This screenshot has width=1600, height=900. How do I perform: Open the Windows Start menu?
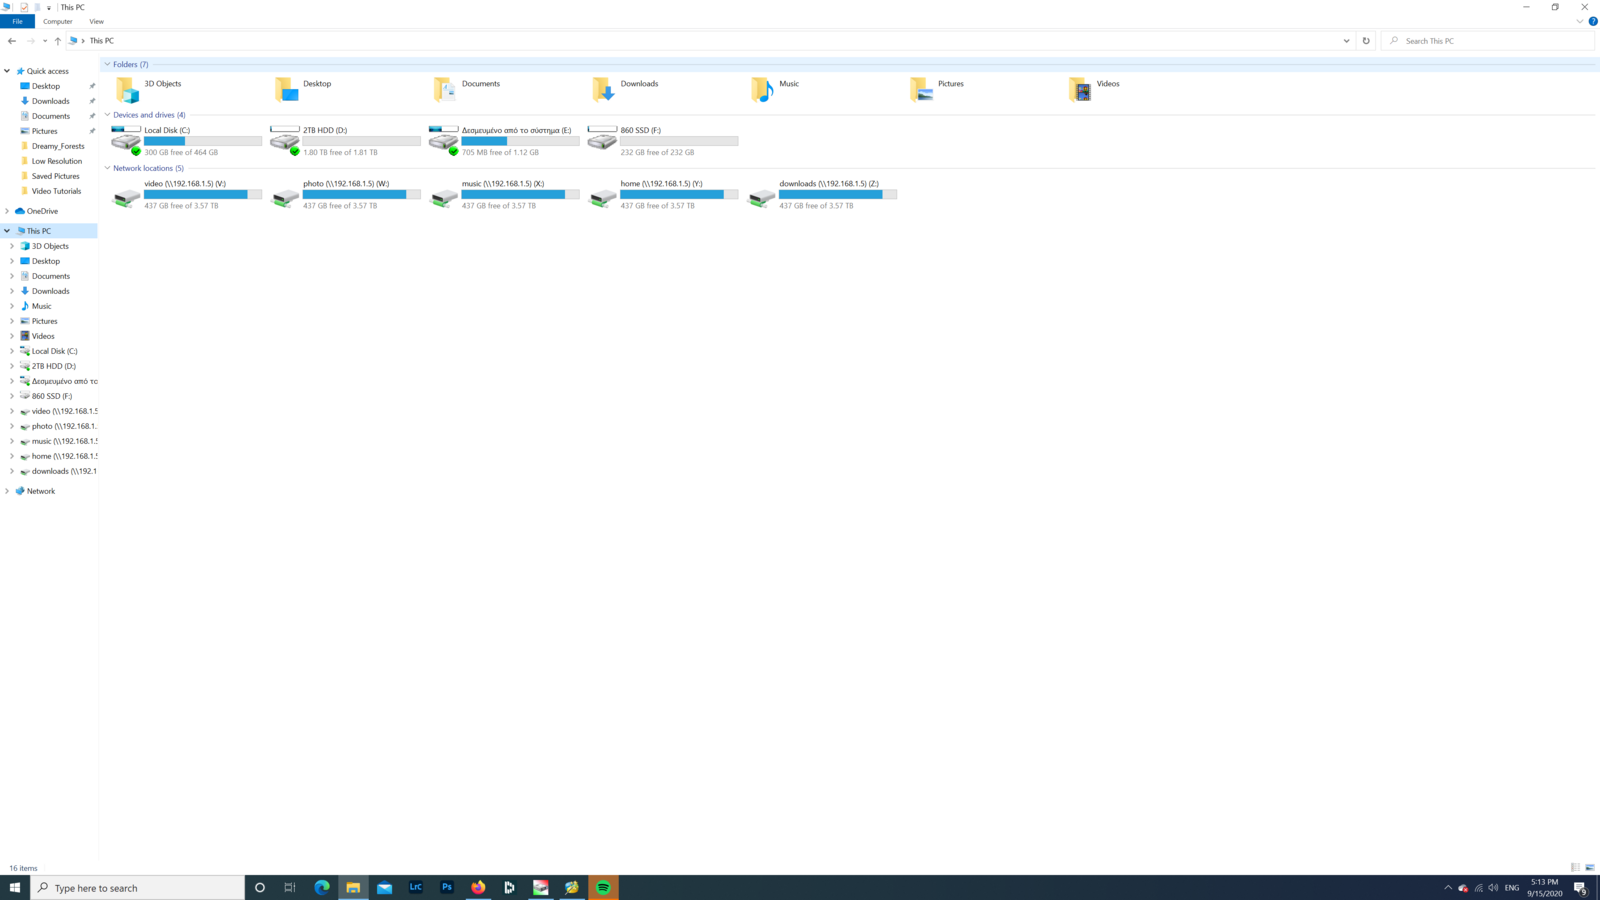point(15,887)
